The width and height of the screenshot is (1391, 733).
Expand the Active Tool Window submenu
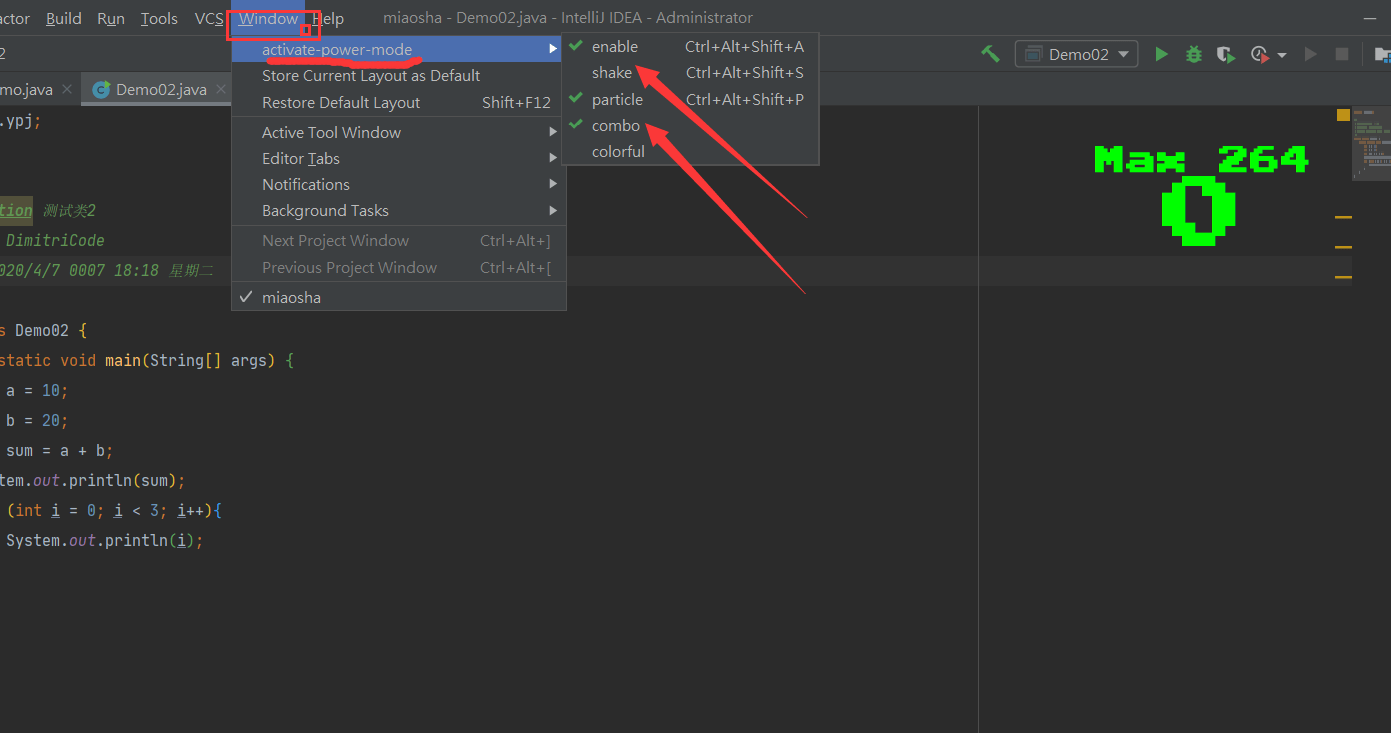(x=399, y=132)
